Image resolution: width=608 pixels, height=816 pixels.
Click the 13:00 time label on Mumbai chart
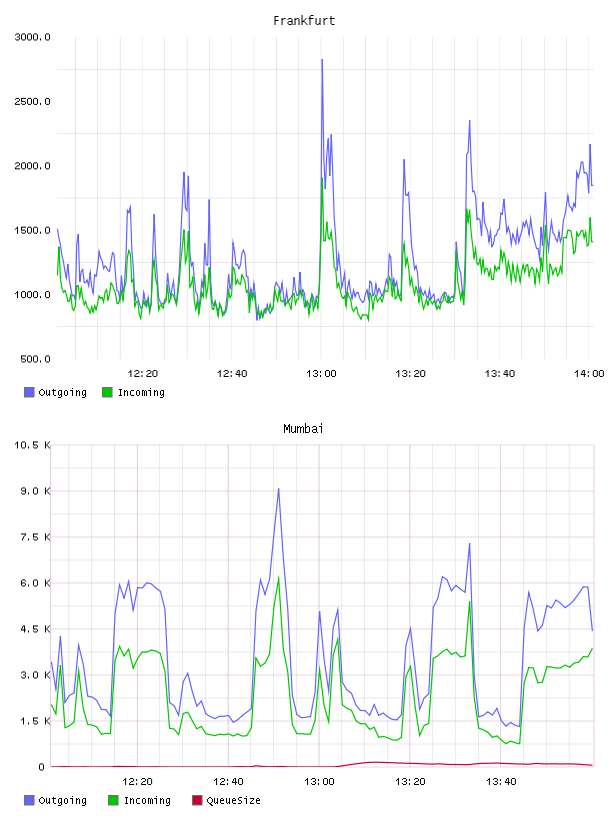coord(319,782)
